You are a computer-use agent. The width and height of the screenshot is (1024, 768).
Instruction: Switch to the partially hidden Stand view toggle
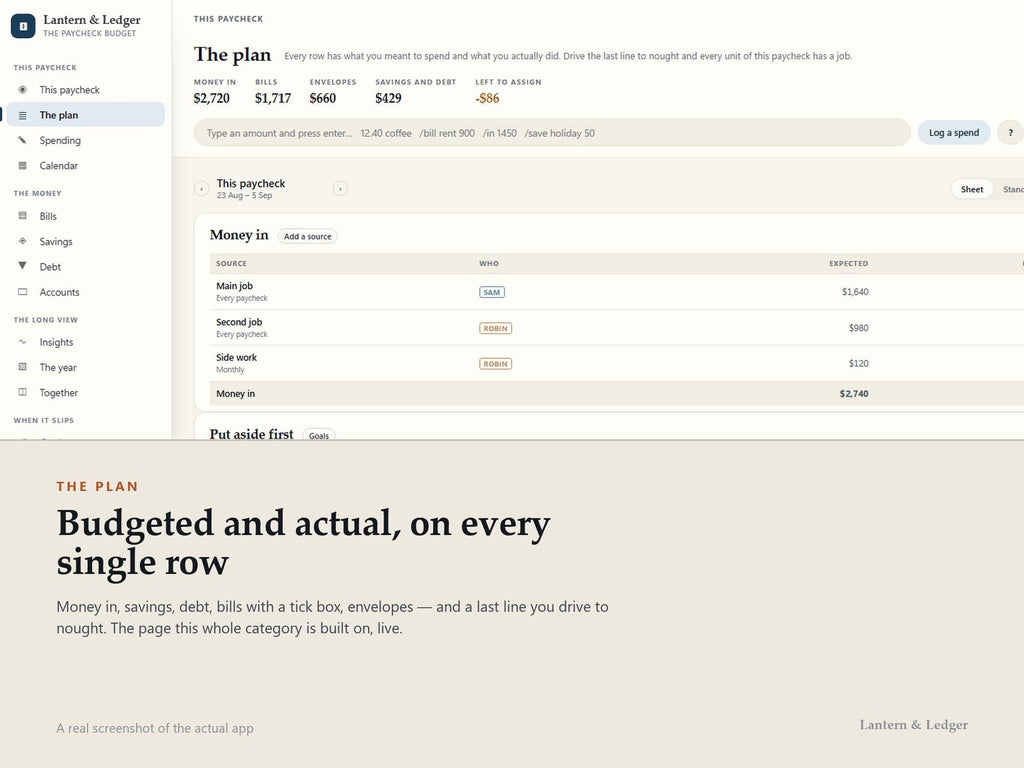[x=1011, y=189]
